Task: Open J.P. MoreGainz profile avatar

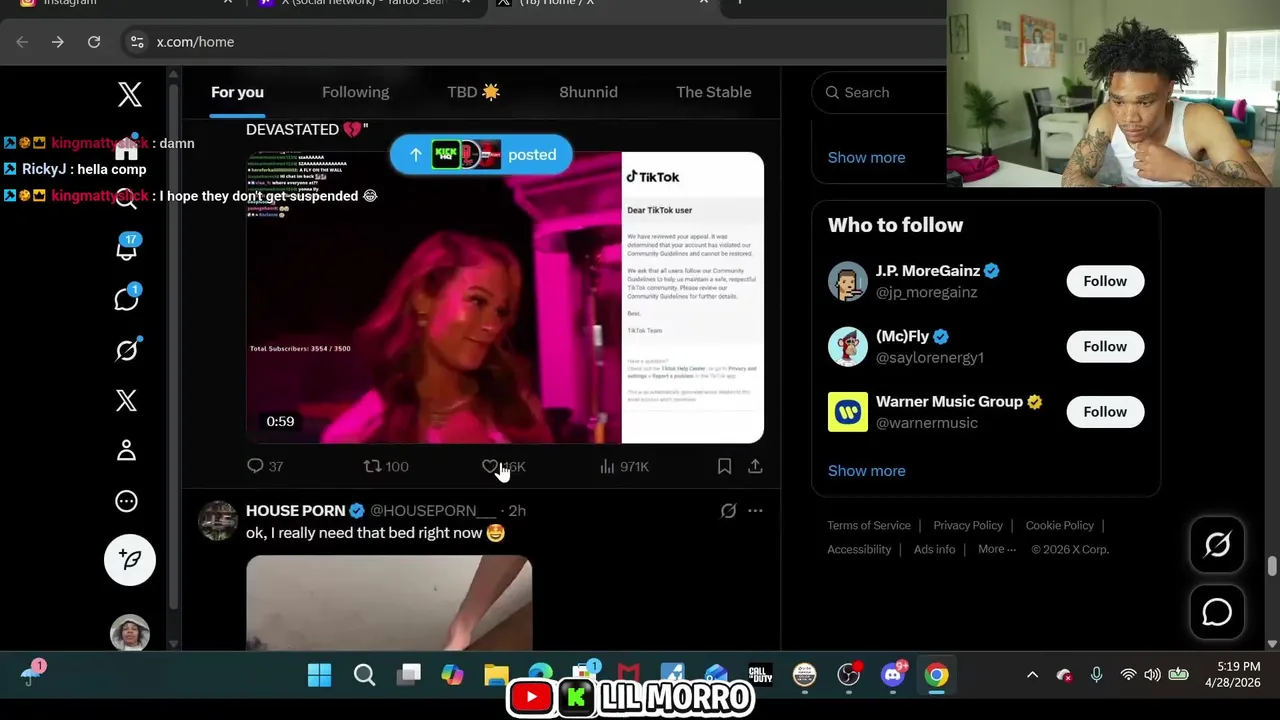Action: point(847,281)
